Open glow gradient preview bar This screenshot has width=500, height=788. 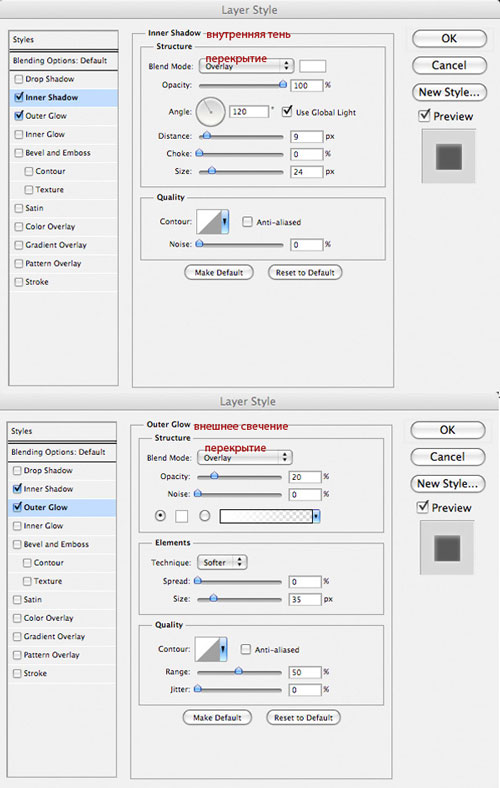point(266,516)
